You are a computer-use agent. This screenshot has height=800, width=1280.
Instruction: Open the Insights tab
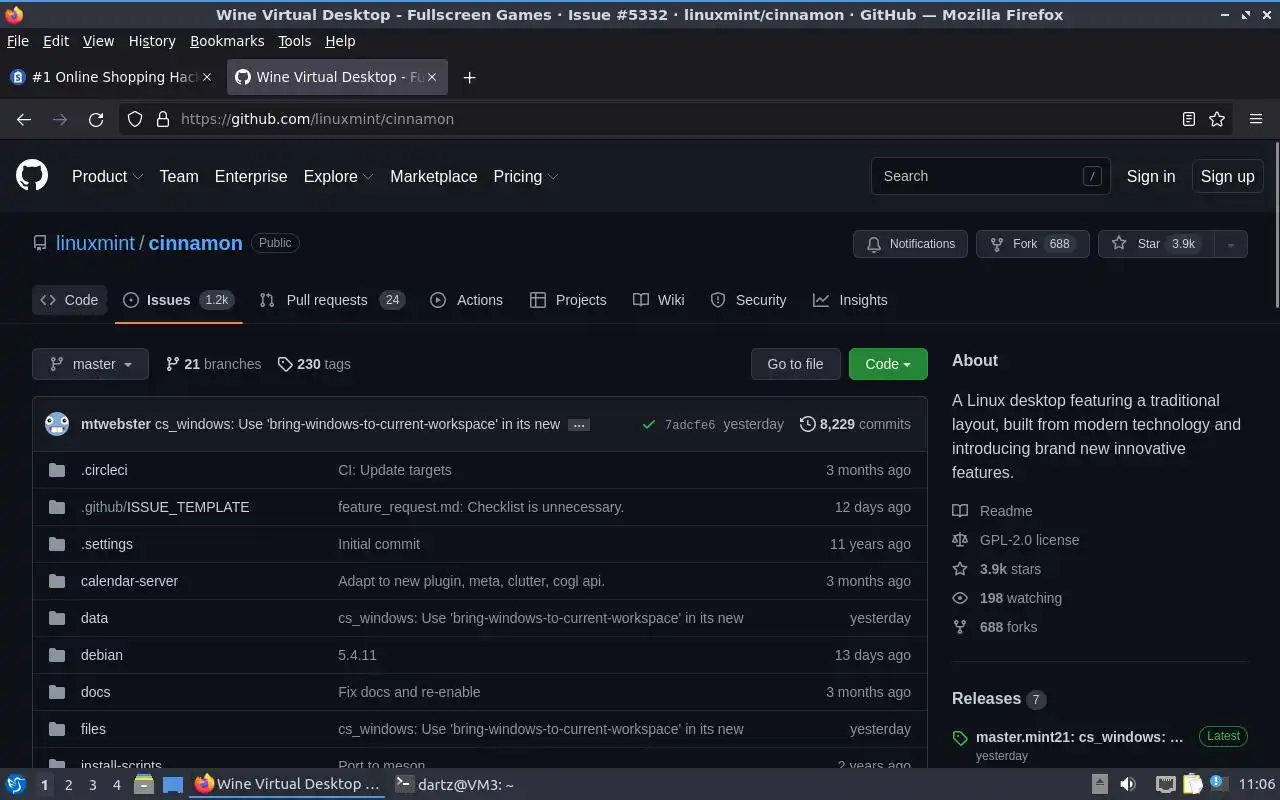point(850,300)
